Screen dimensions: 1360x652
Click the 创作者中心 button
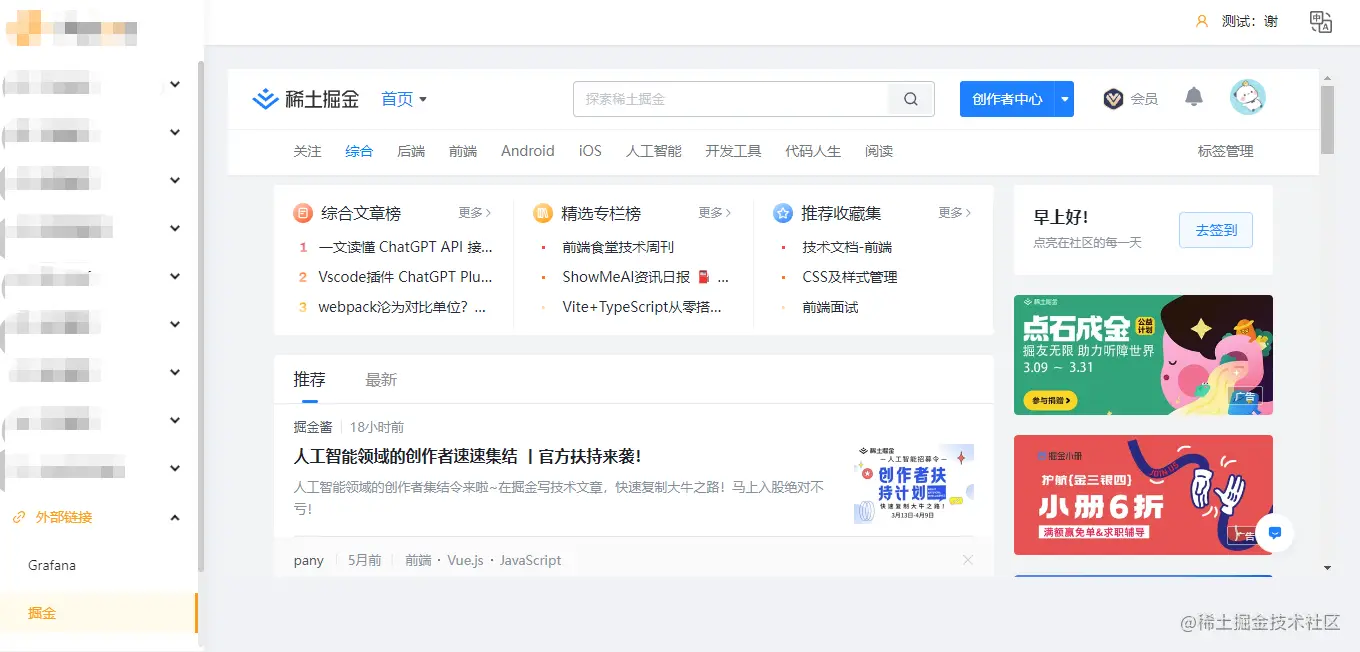click(x=1007, y=99)
